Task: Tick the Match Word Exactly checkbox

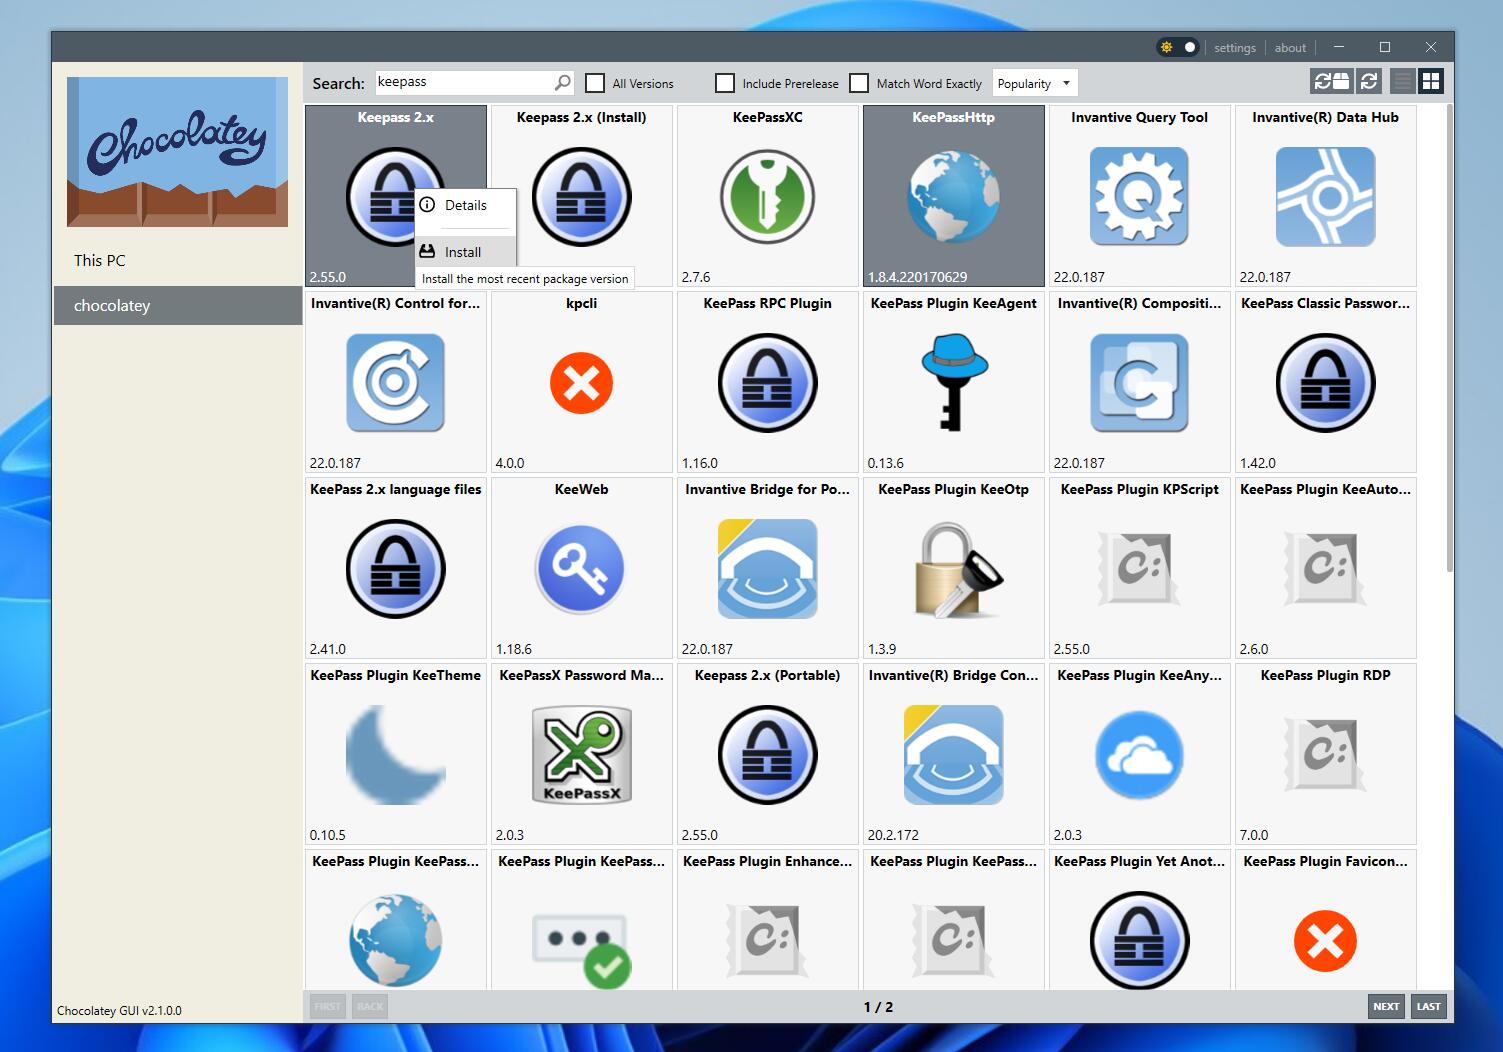Action: 859,83
